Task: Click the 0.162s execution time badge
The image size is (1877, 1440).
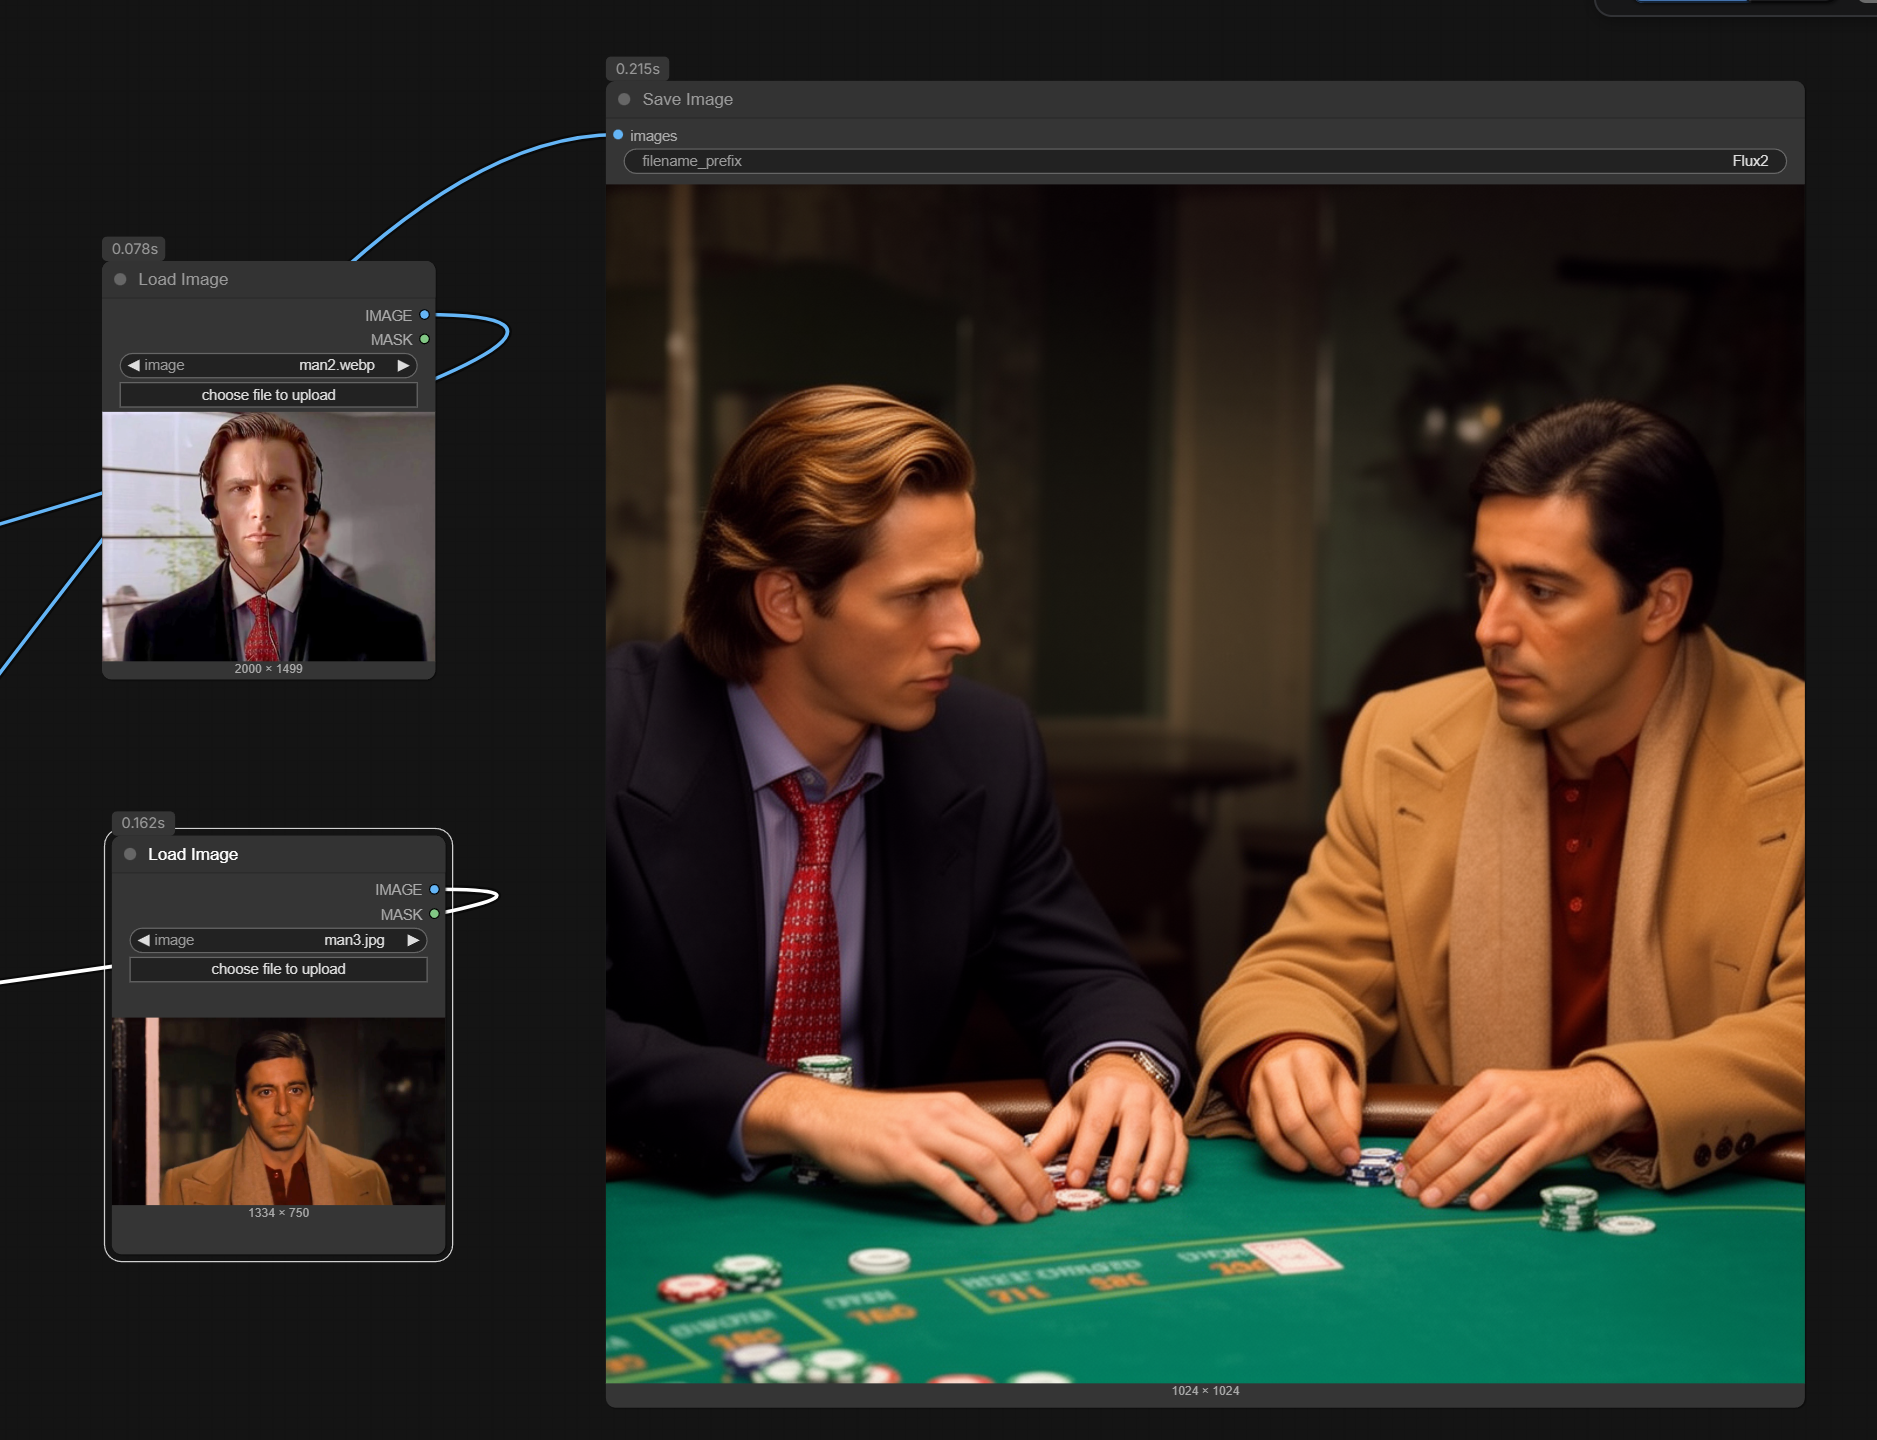Action: click(x=143, y=823)
